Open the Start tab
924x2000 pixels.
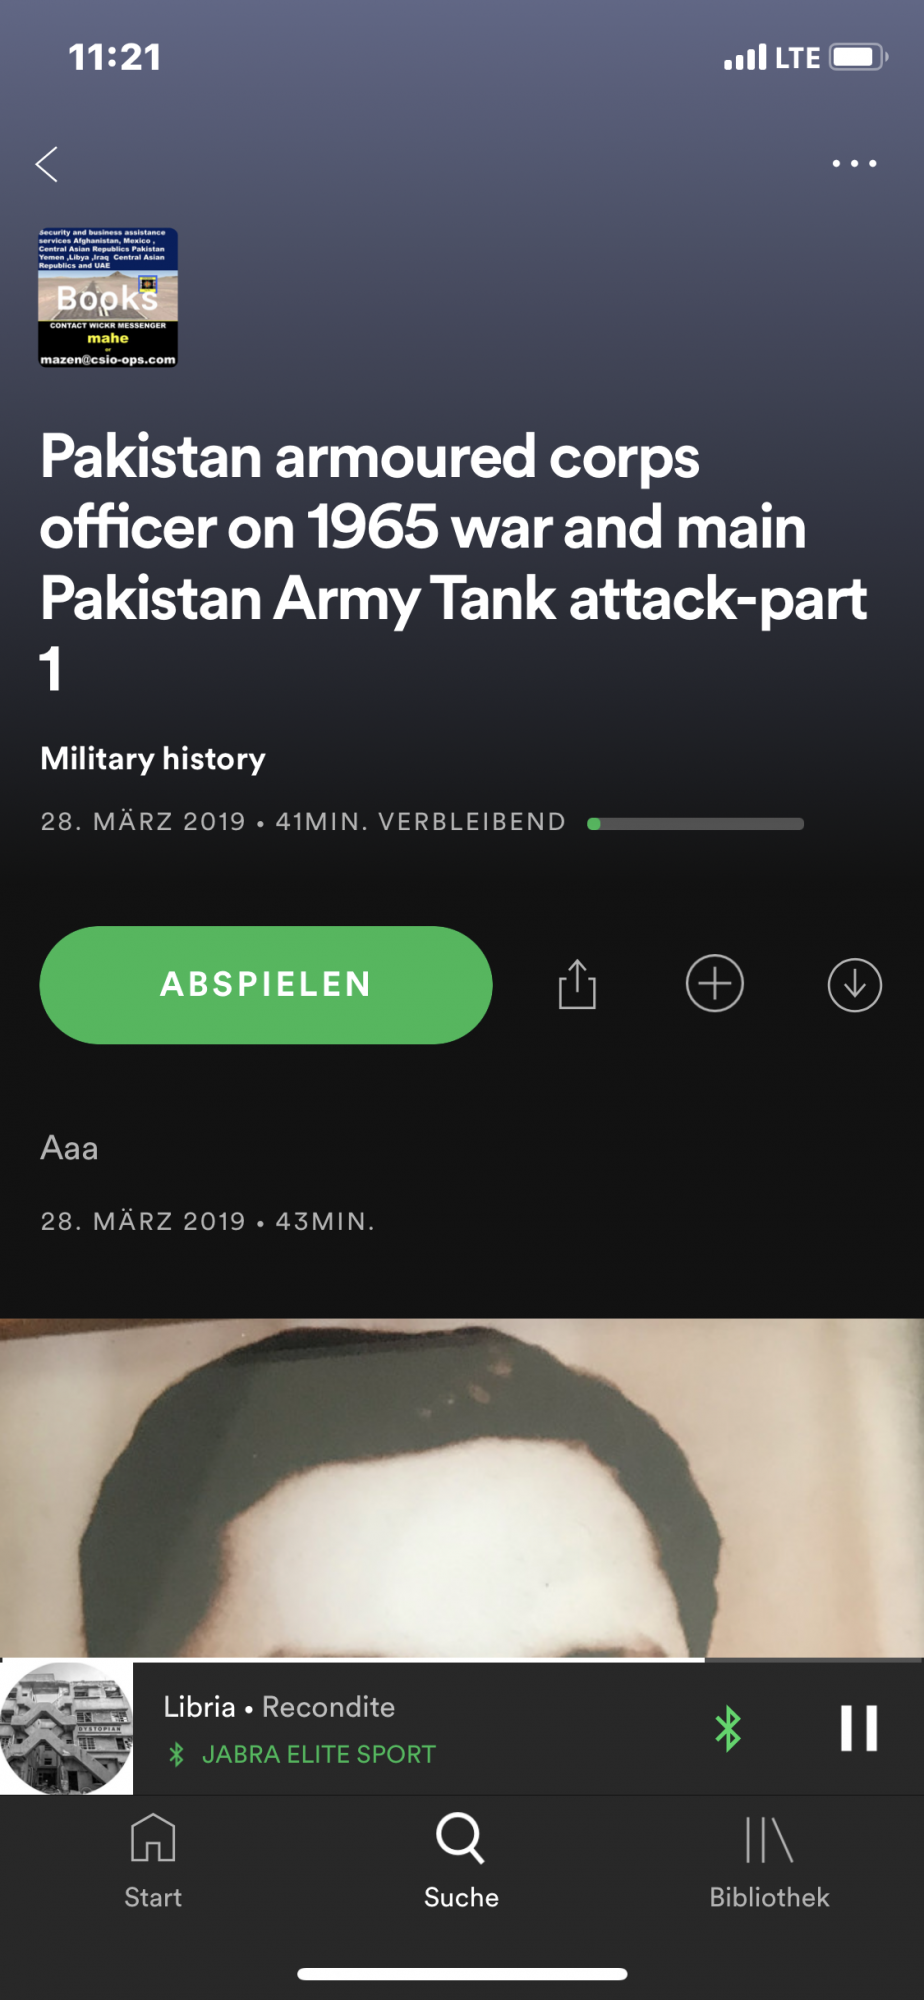(153, 1862)
